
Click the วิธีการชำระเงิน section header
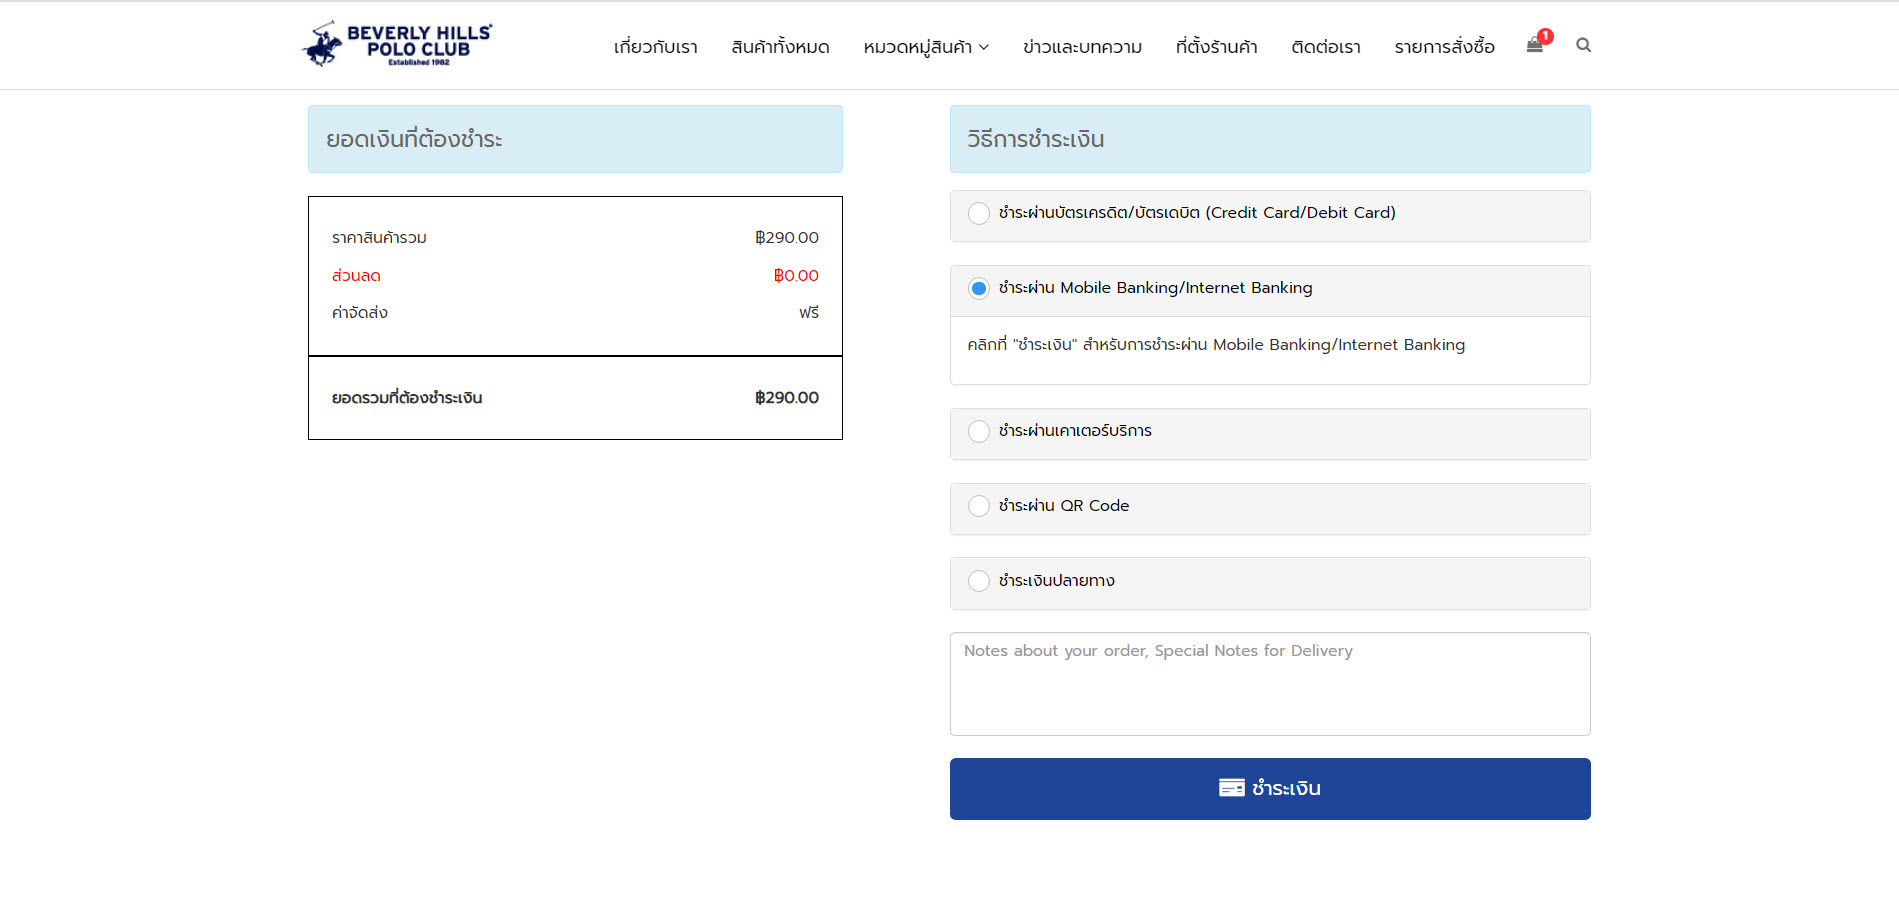click(x=1270, y=139)
